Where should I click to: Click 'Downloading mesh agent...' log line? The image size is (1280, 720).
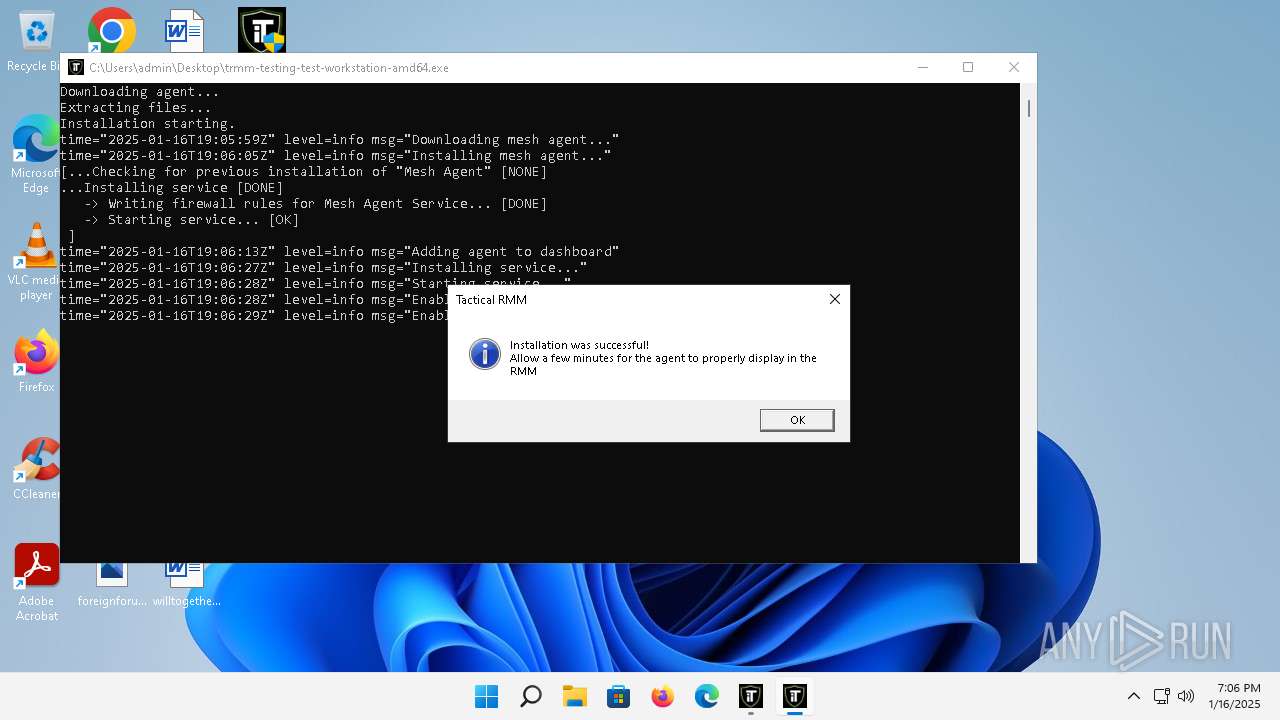pos(340,140)
